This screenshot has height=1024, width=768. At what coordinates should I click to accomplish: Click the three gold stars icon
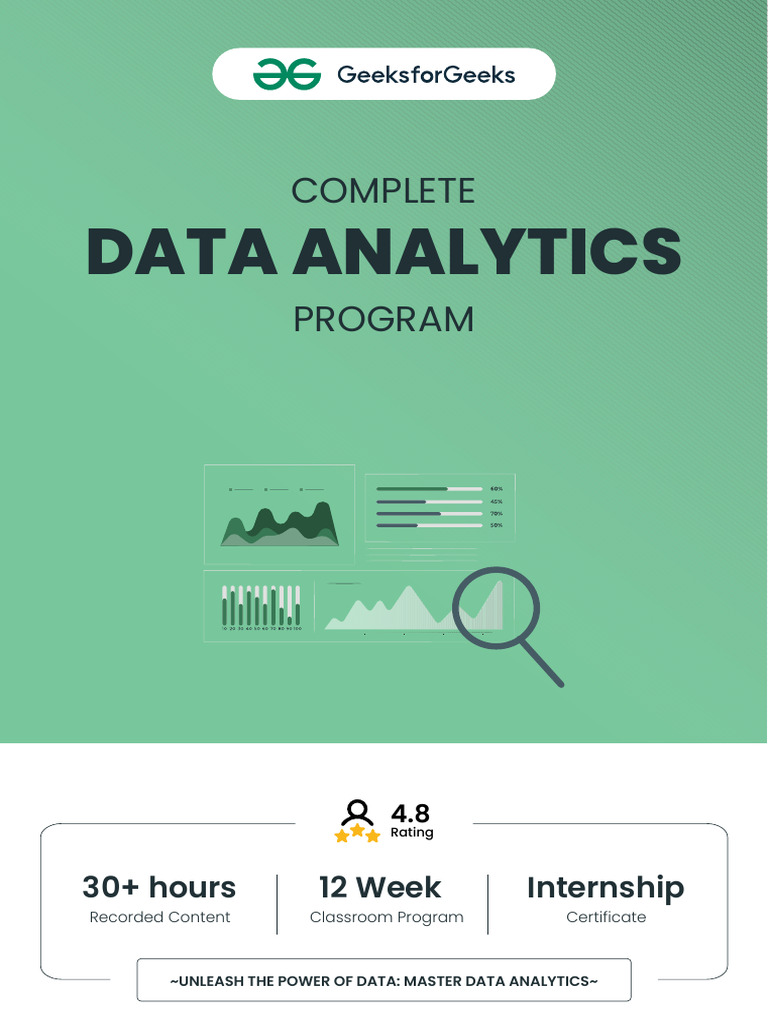(357, 834)
